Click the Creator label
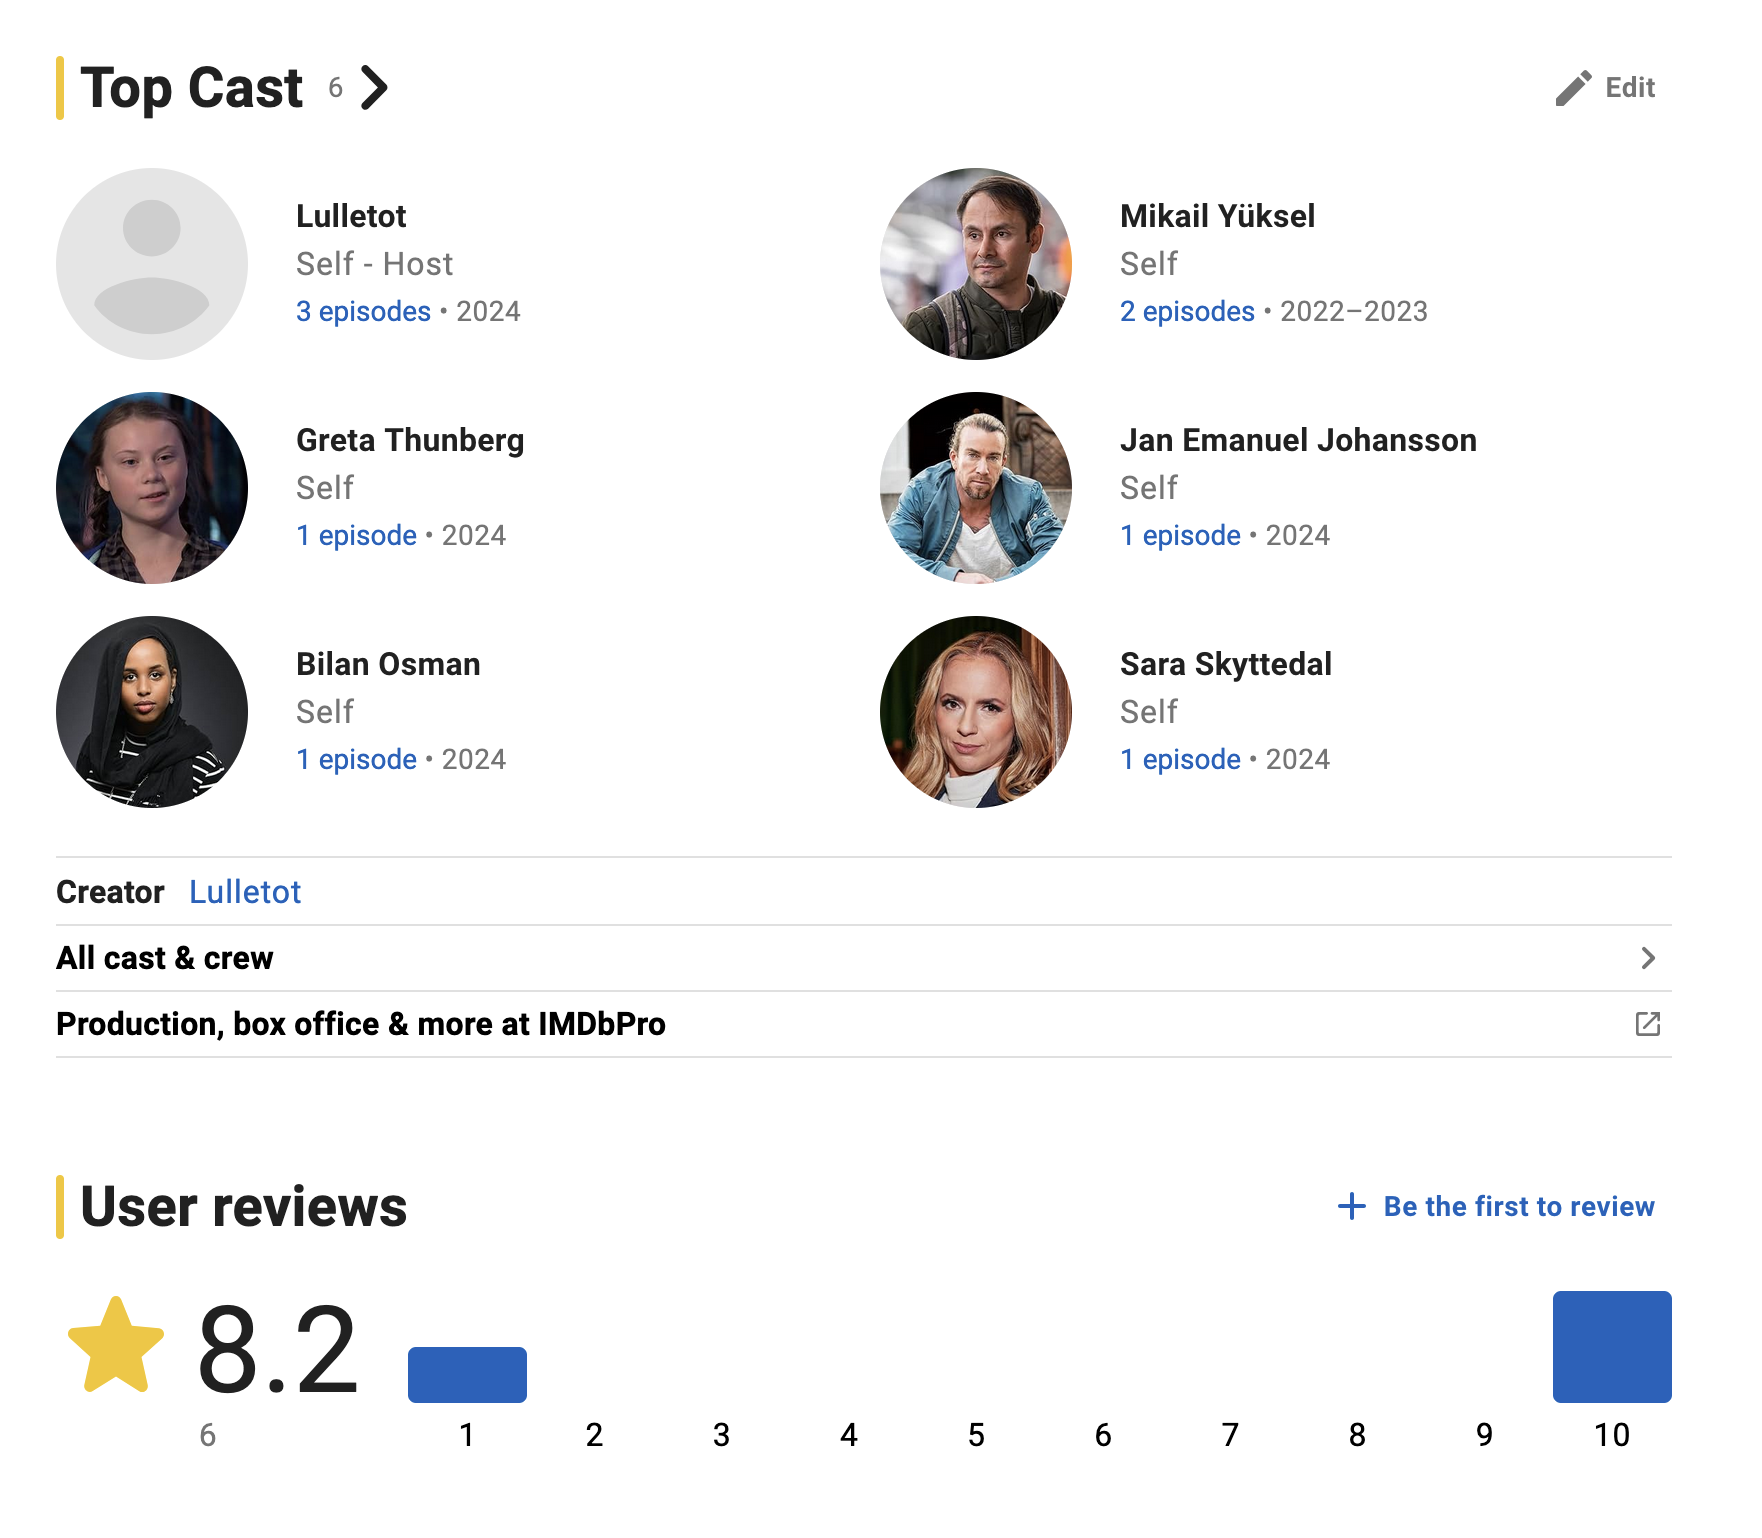The height and width of the screenshot is (1538, 1762). (110, 892)
